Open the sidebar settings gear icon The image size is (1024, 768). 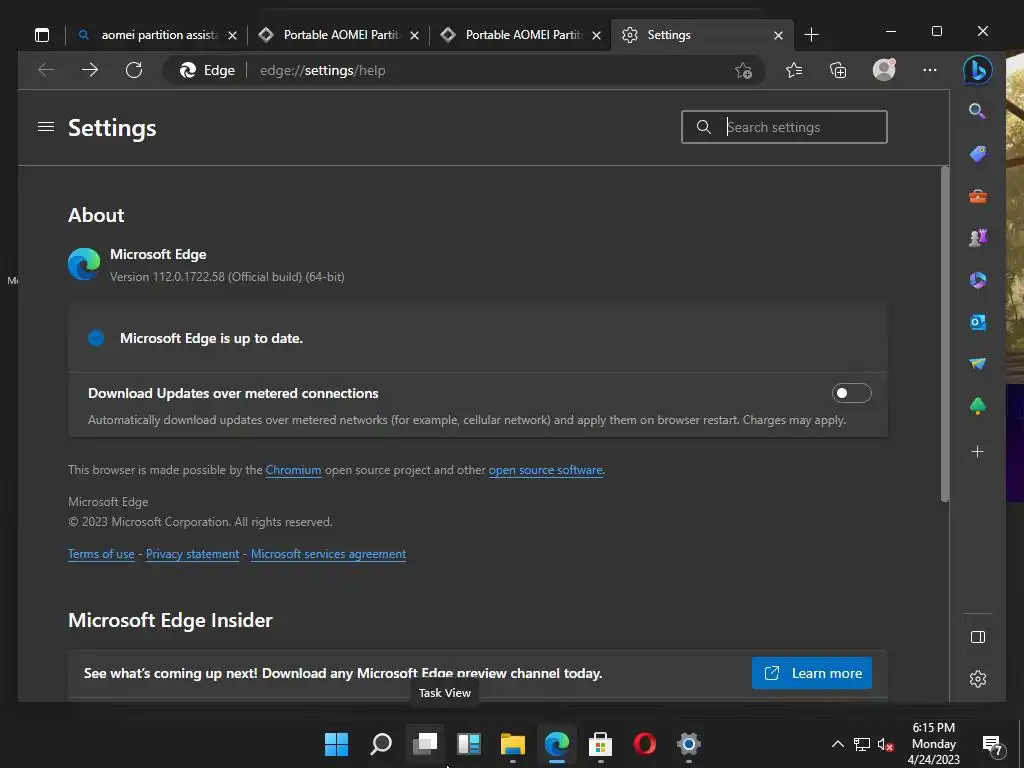click(978, 679)
